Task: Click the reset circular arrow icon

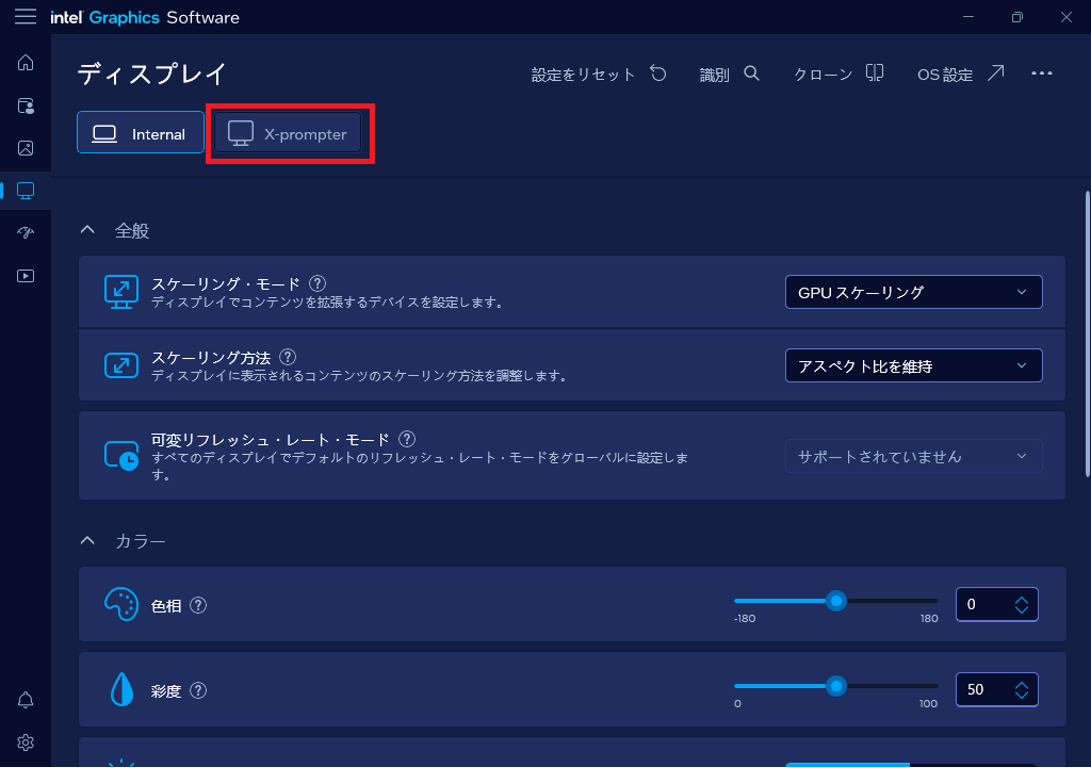Action: [658, 73]
